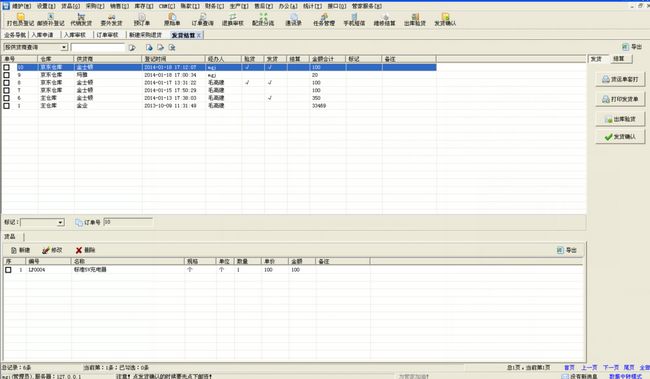Screen dimensions: 650x379
Task: Expand the 按供货商查询 dropdown
Action: [64, 47]
